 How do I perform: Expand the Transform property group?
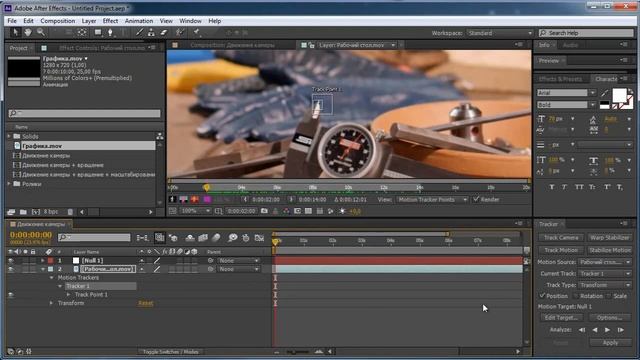[x=51, y=303]
